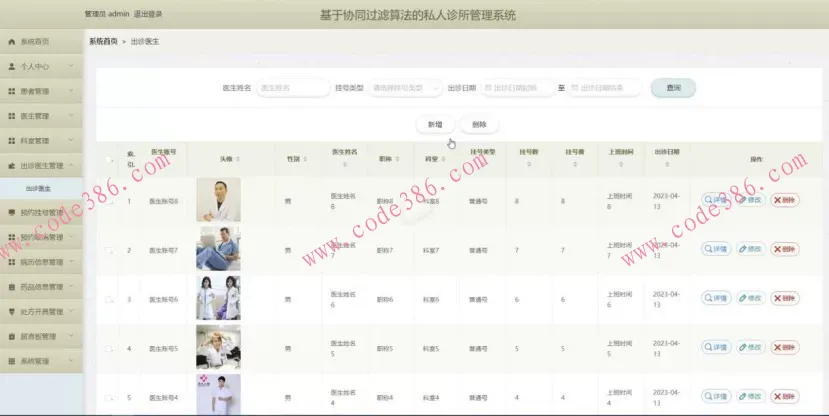Image resolution: width=829 pixels, height=416 pixels.
Task: Click avatar photo of 医生账号8
Action: click(x=218, y=199)
